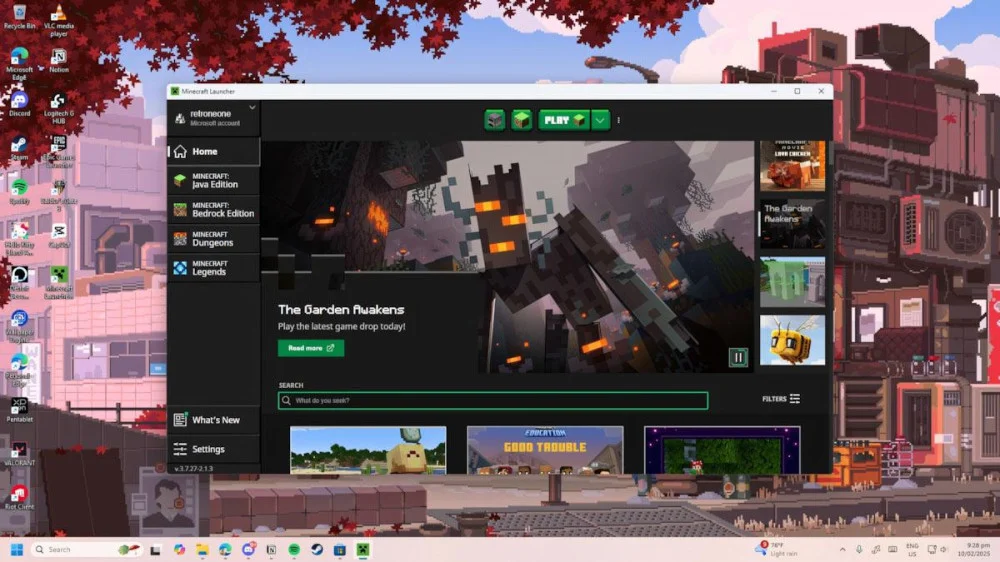Screen dimensions: 1000x562
Task: Open the weather widget showing Light rain
Action: point(776,549)
